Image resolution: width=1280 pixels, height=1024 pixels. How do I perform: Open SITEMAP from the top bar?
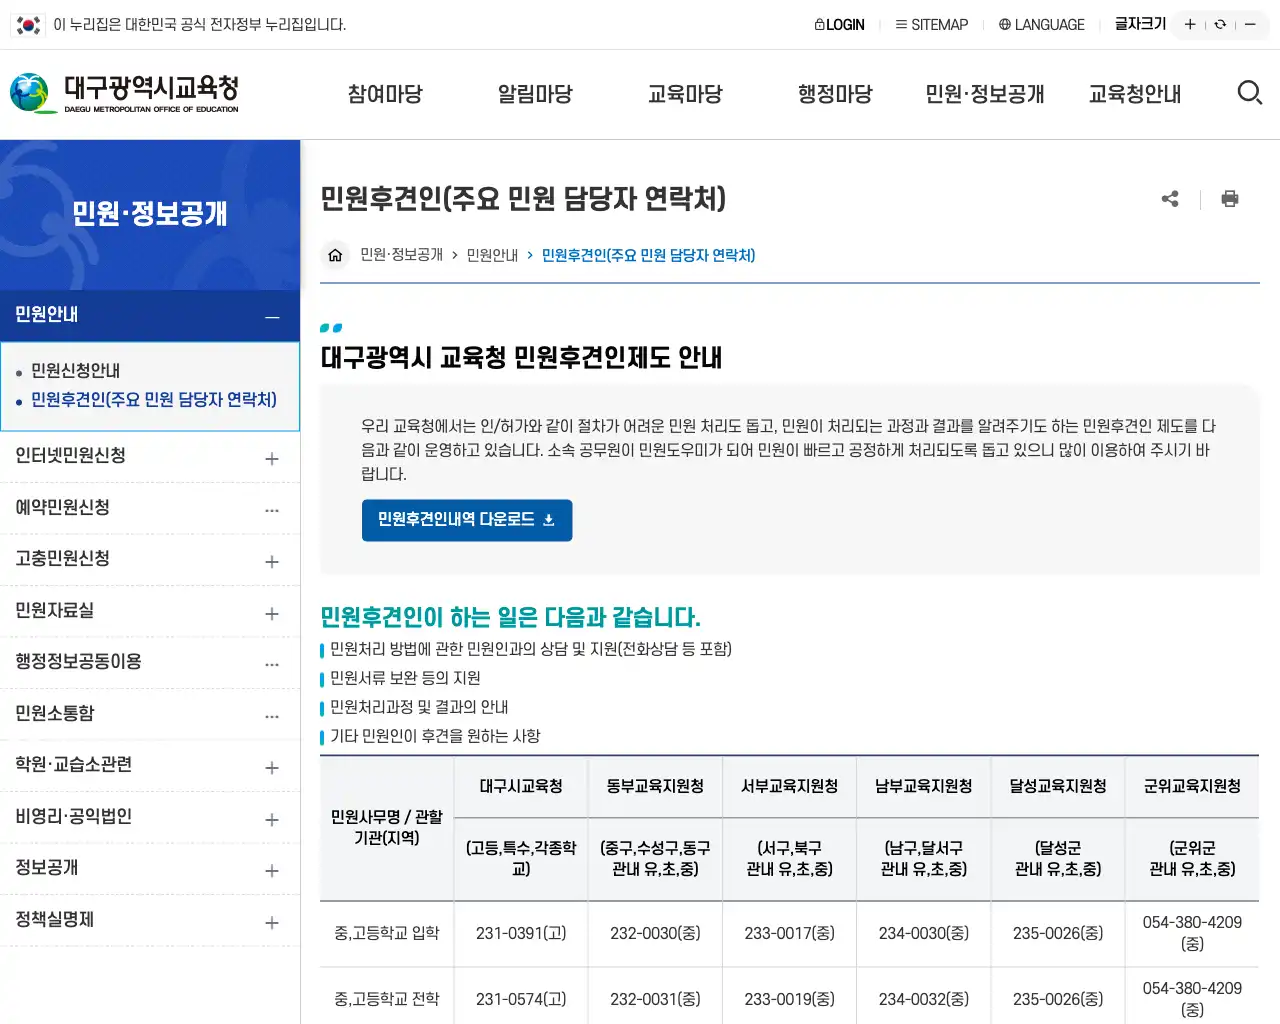(x=931, y=24)
